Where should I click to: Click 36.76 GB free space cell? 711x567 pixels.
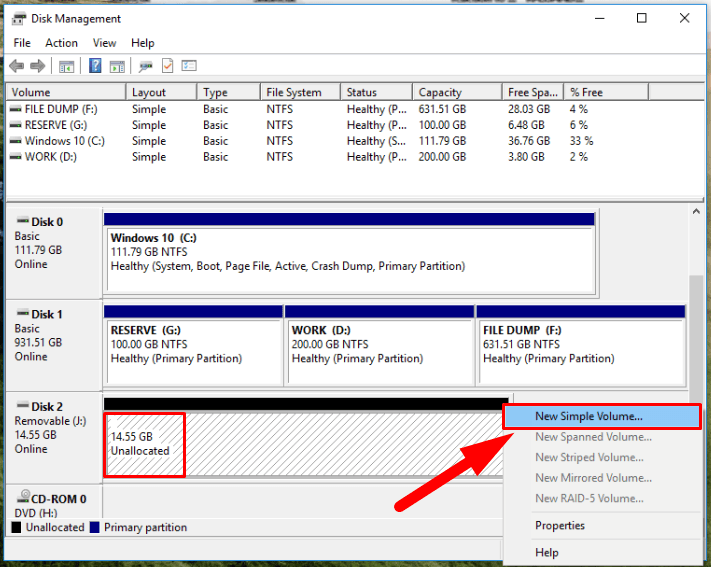[x=529, y=141]
